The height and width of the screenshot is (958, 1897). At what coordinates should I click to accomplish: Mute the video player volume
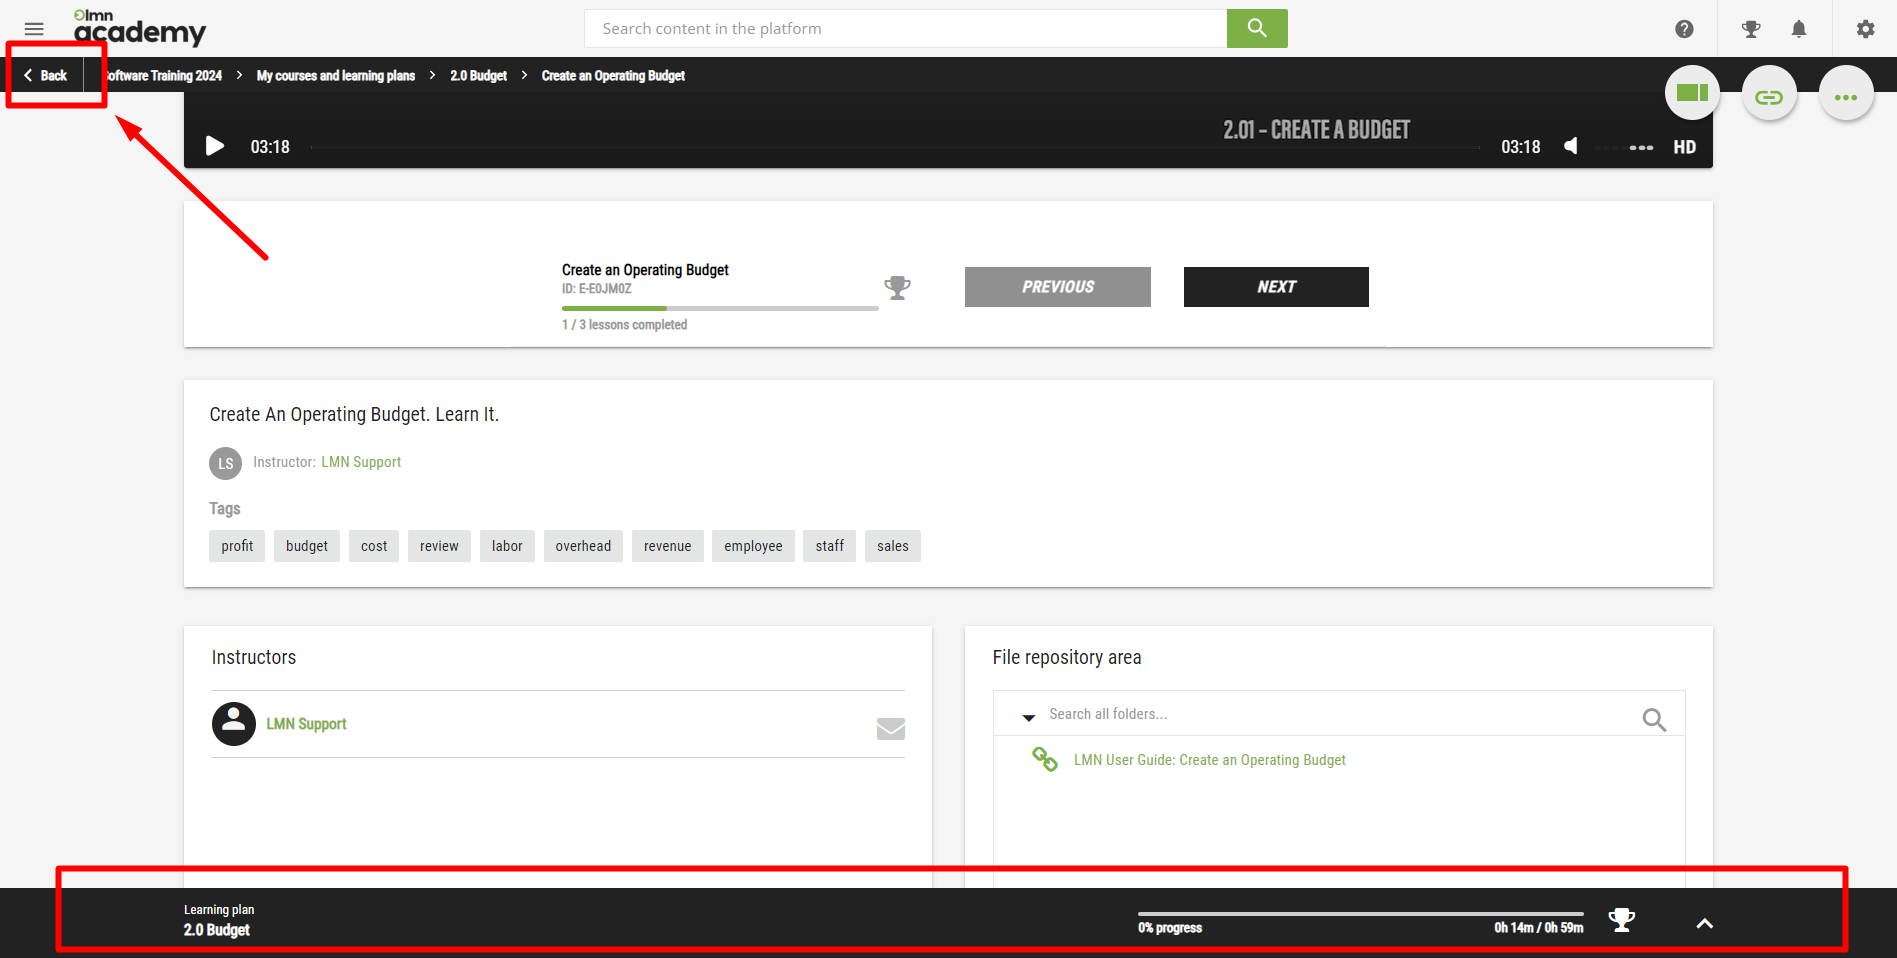(1571, 147)
